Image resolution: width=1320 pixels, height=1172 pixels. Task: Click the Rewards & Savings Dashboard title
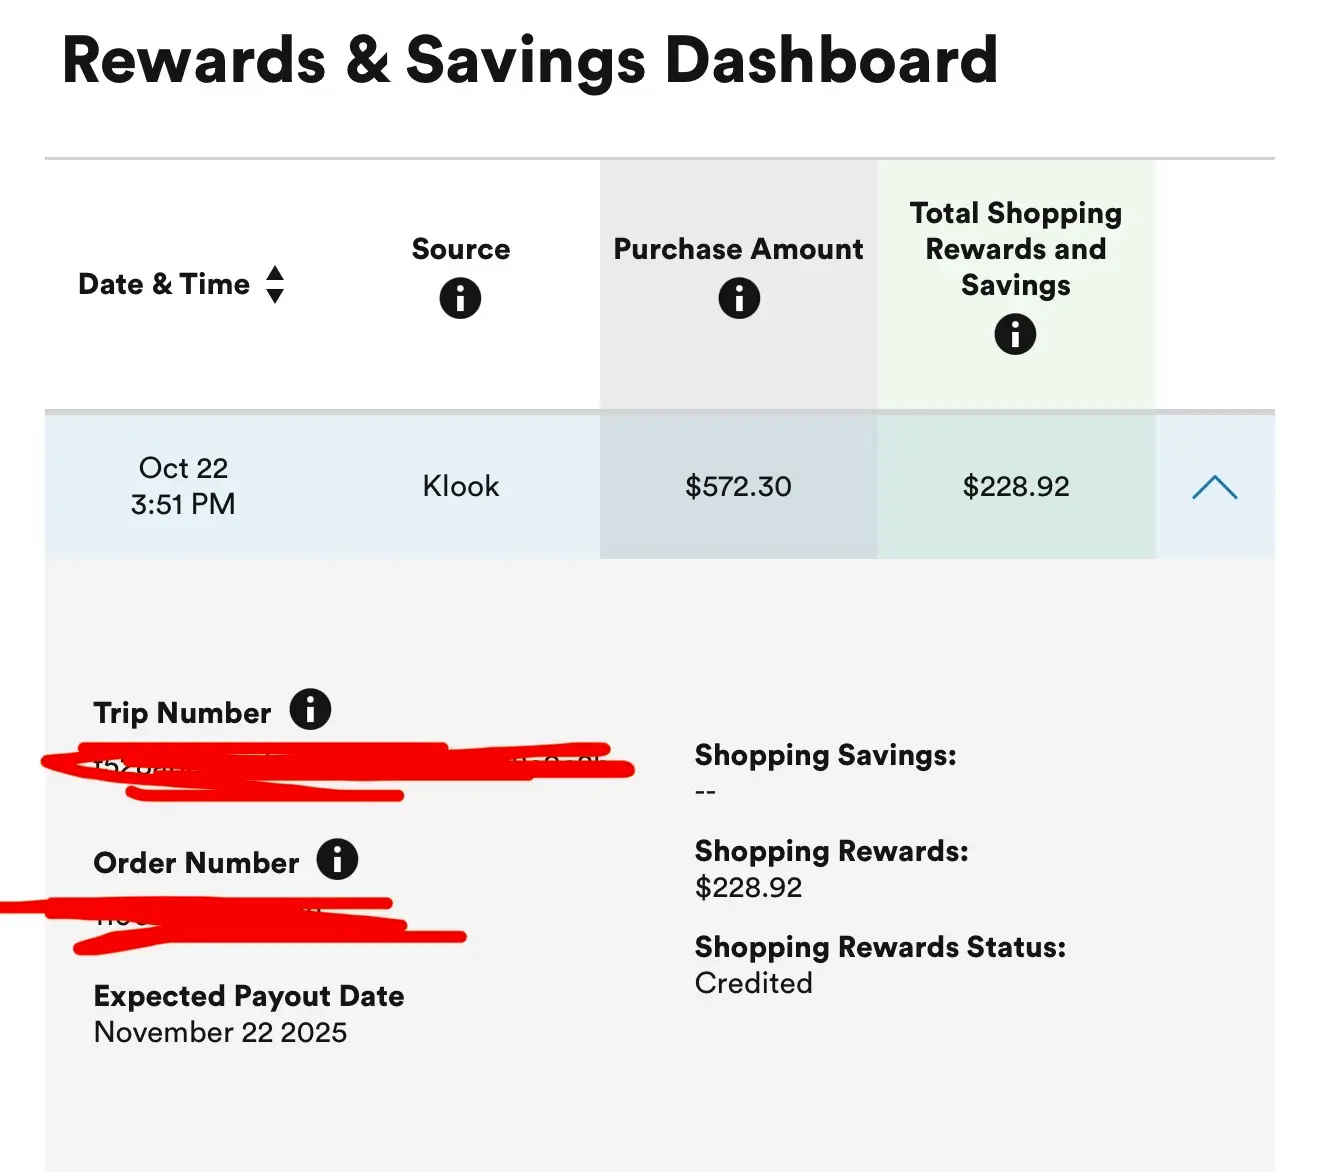(x=530, y=60)
